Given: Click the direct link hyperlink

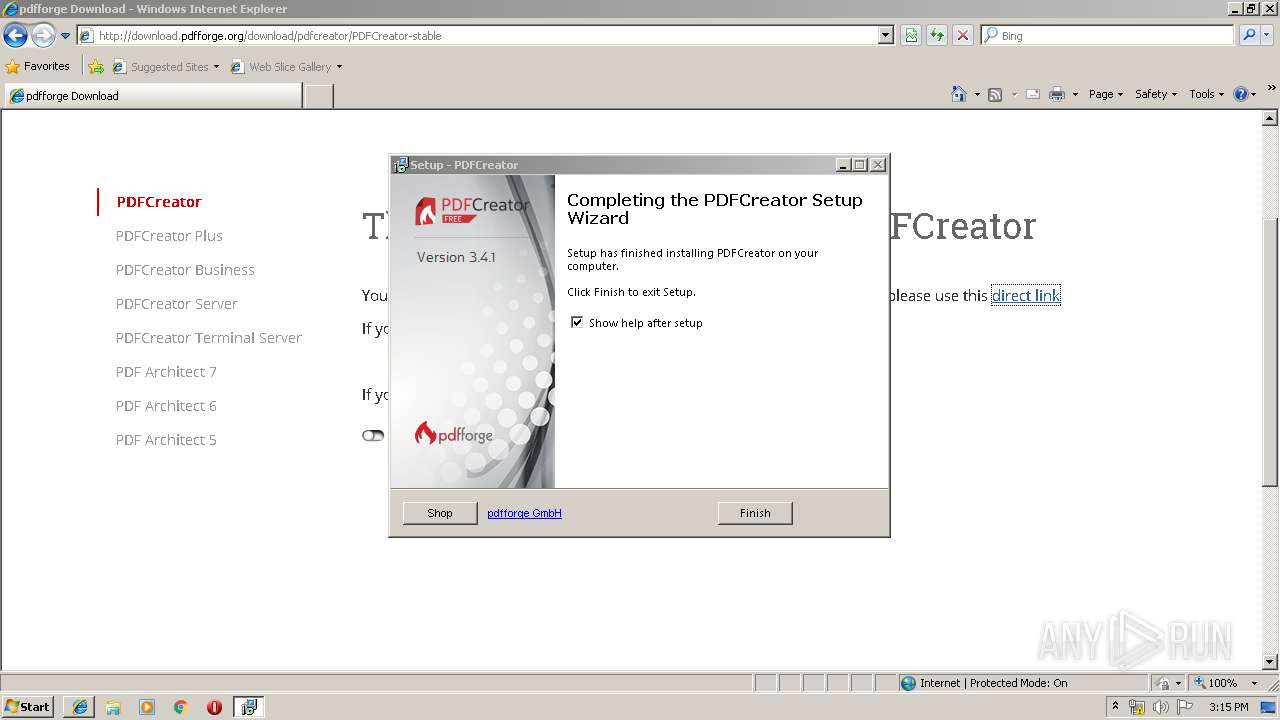Looking at the screenshot, I should tap(1025, 295).
